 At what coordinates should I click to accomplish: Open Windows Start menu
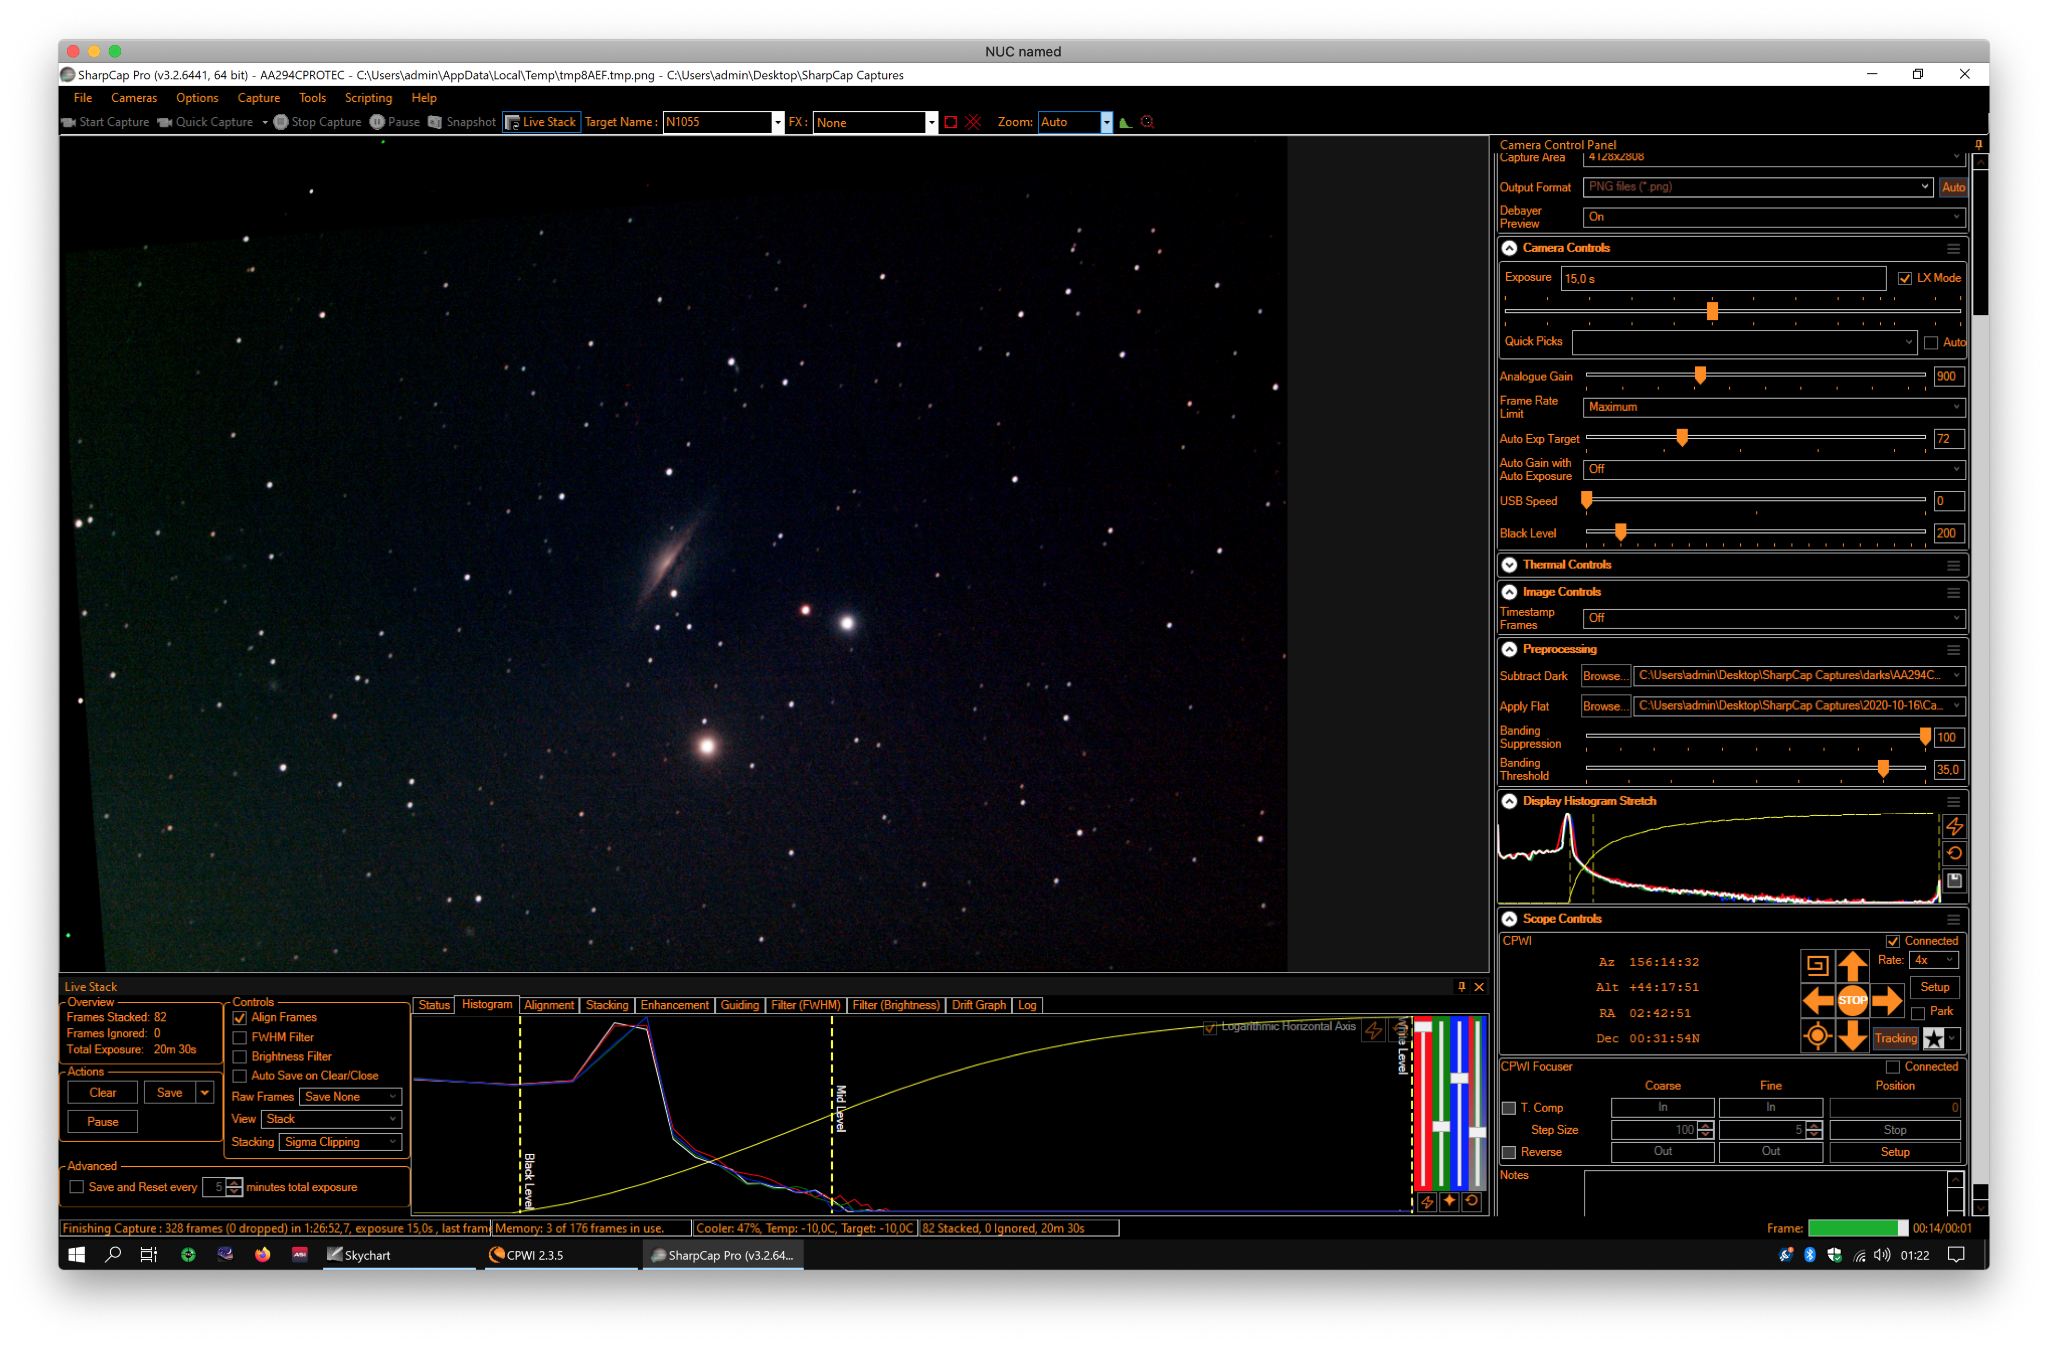pyautogui.click(x=77, y=1255)
